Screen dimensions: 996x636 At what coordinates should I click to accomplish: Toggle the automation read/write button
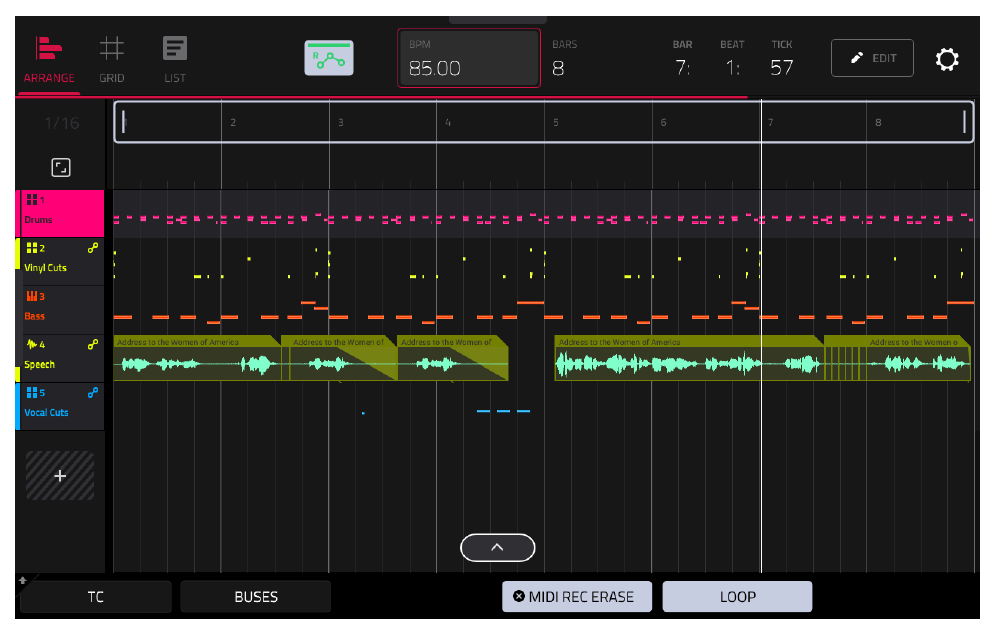[x=329, y=58]
